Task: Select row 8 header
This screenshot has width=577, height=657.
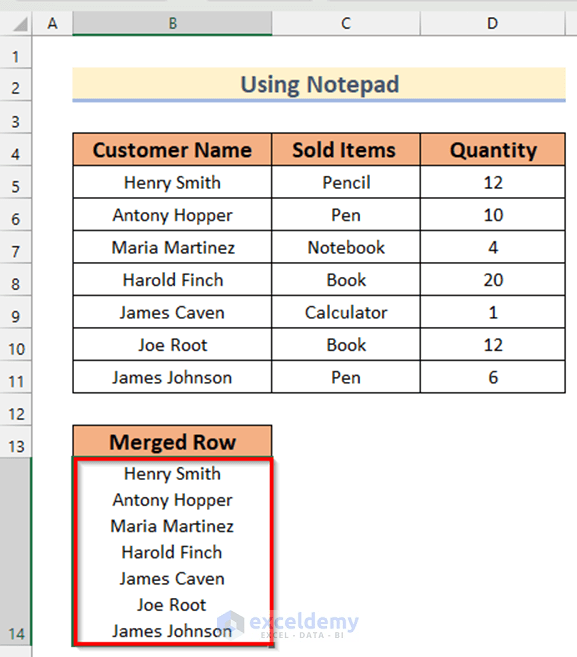Action: [16, 279]
